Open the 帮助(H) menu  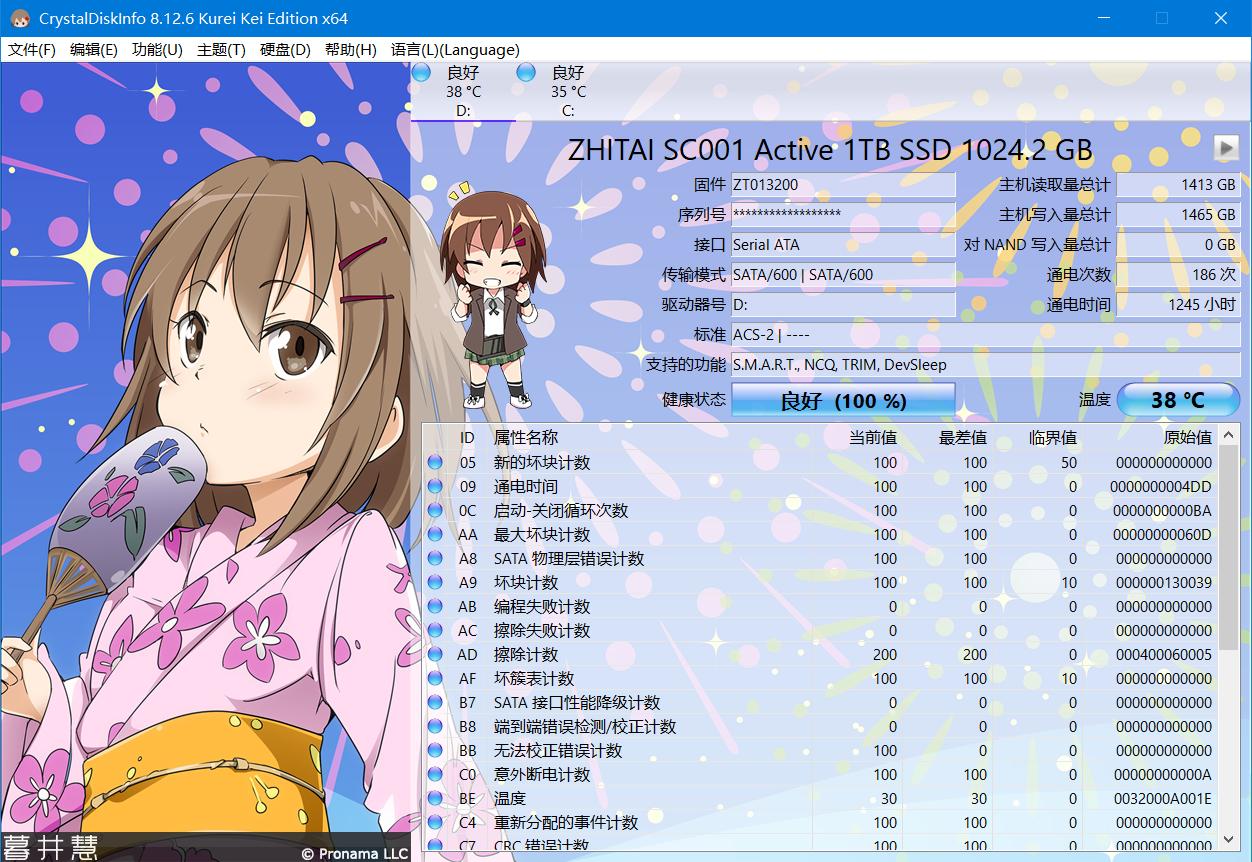(350, 50)
